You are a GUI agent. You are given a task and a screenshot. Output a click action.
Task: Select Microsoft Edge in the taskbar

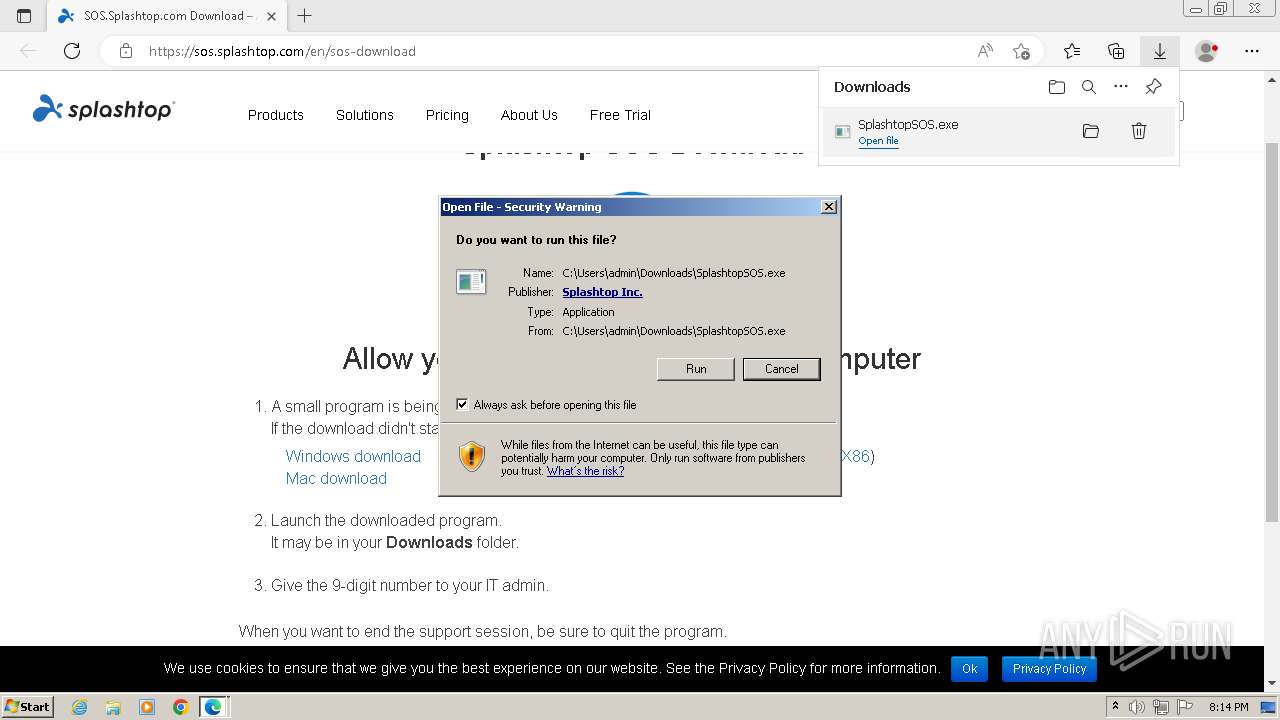214,707
